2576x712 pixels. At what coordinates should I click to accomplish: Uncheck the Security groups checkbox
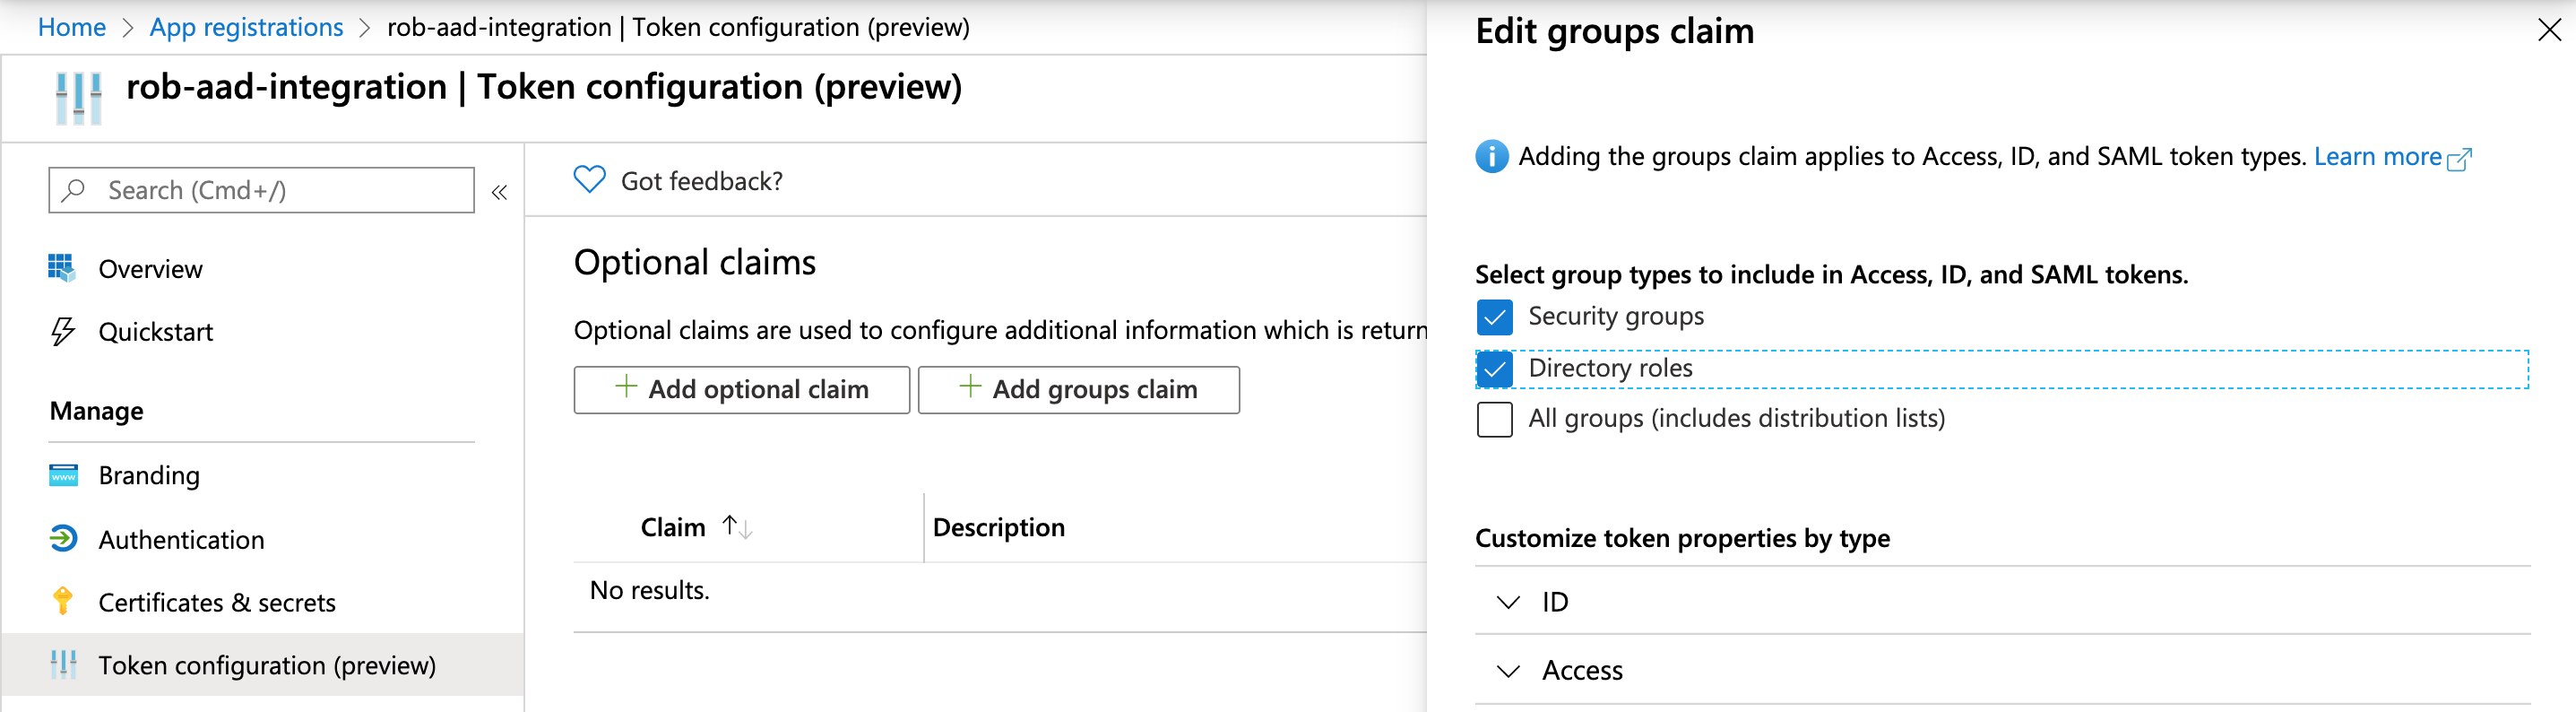pos(1494,317)
